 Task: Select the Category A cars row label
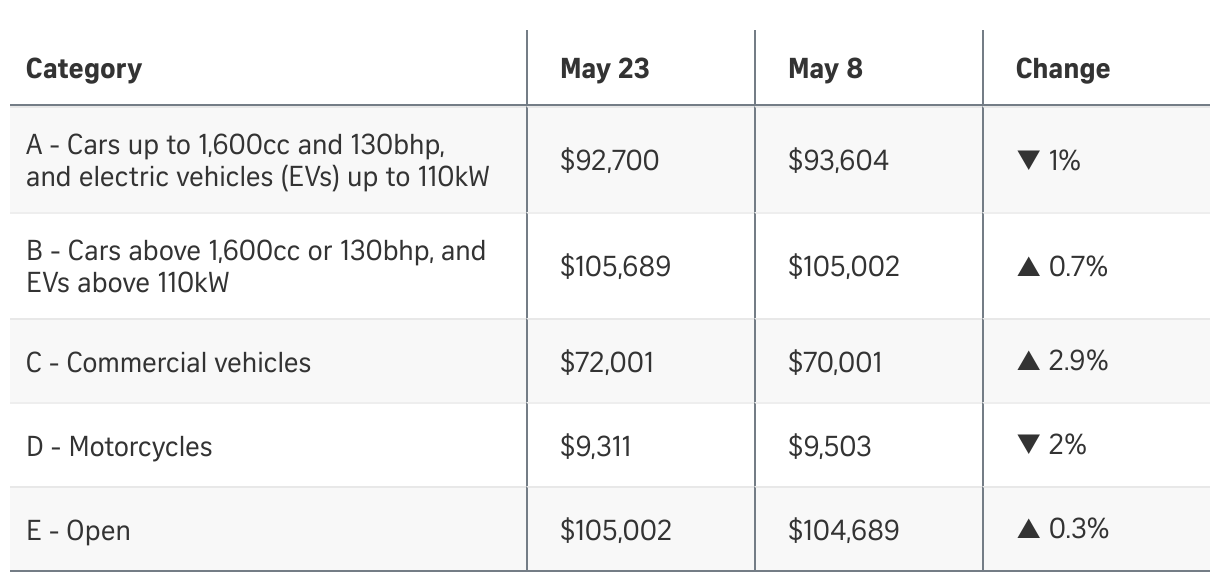pos(258,161)
